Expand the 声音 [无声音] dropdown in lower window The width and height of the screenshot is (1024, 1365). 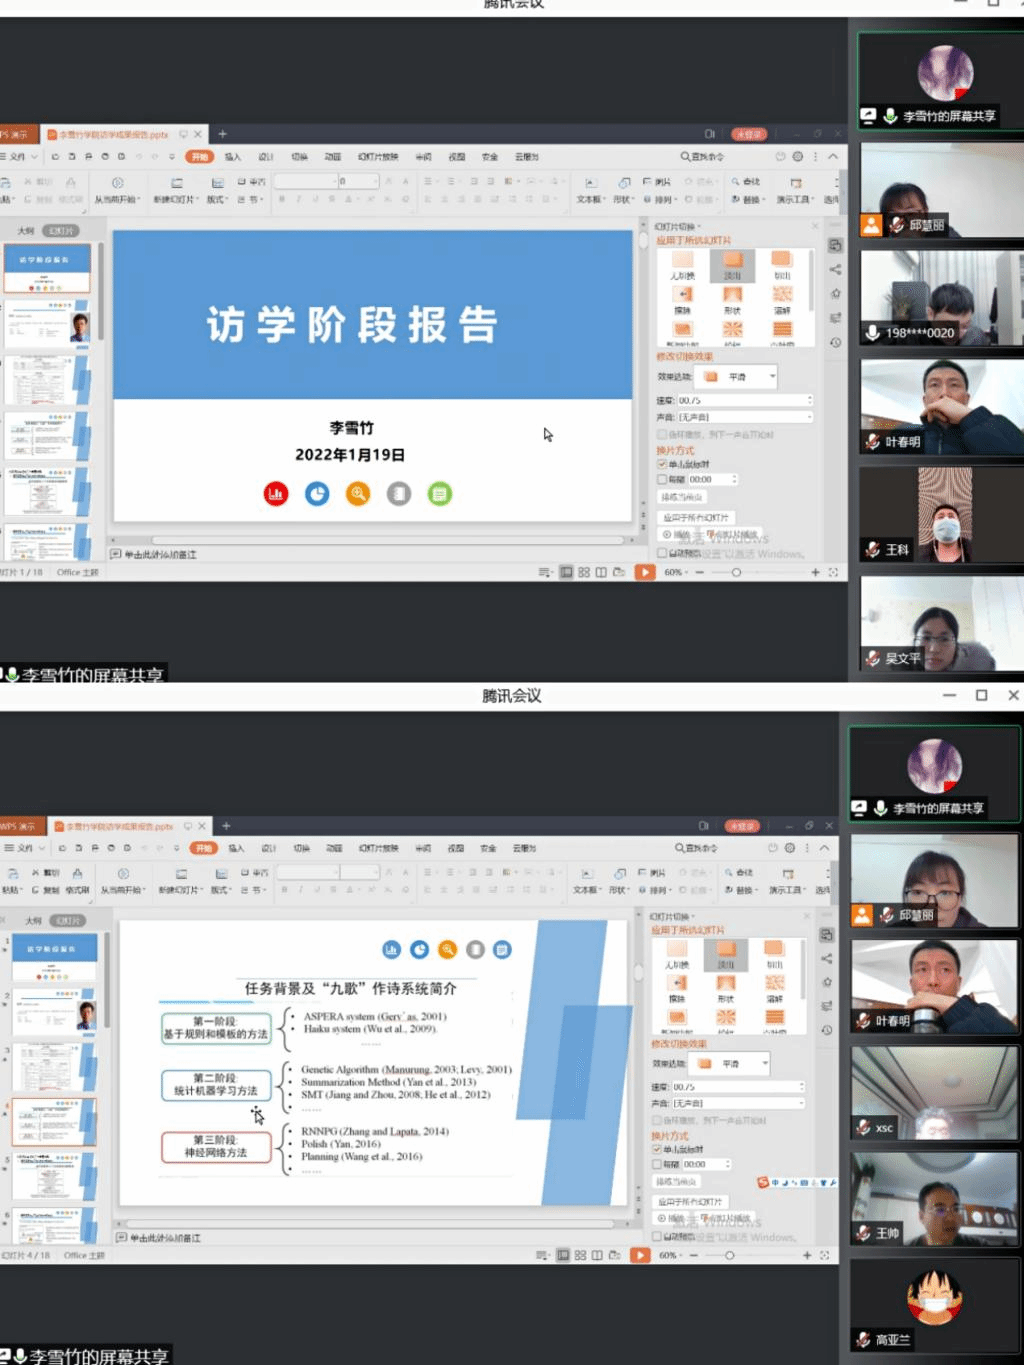click(x=803, y=1103)
